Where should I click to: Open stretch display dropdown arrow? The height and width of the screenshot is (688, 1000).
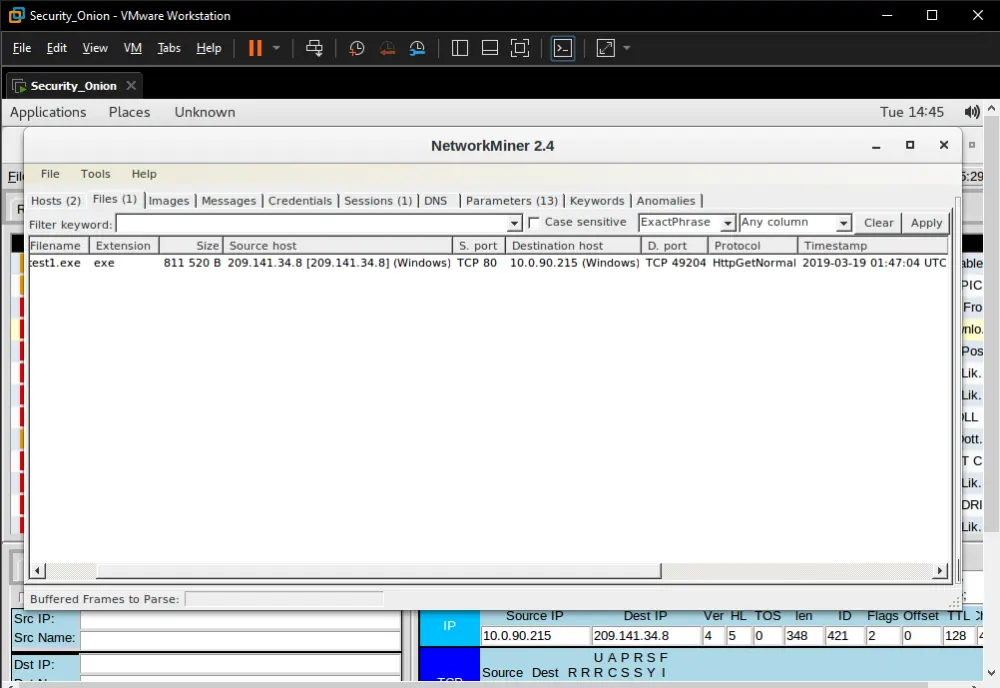click(x=626, y=48)
